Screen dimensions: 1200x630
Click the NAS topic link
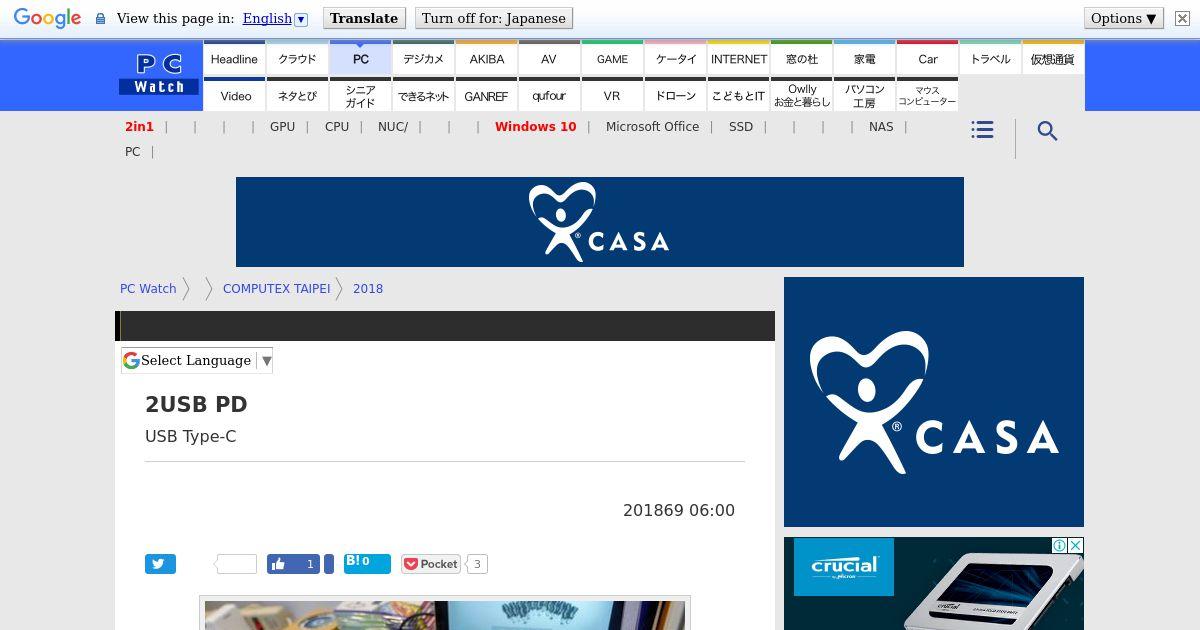(x=881, y=127)
